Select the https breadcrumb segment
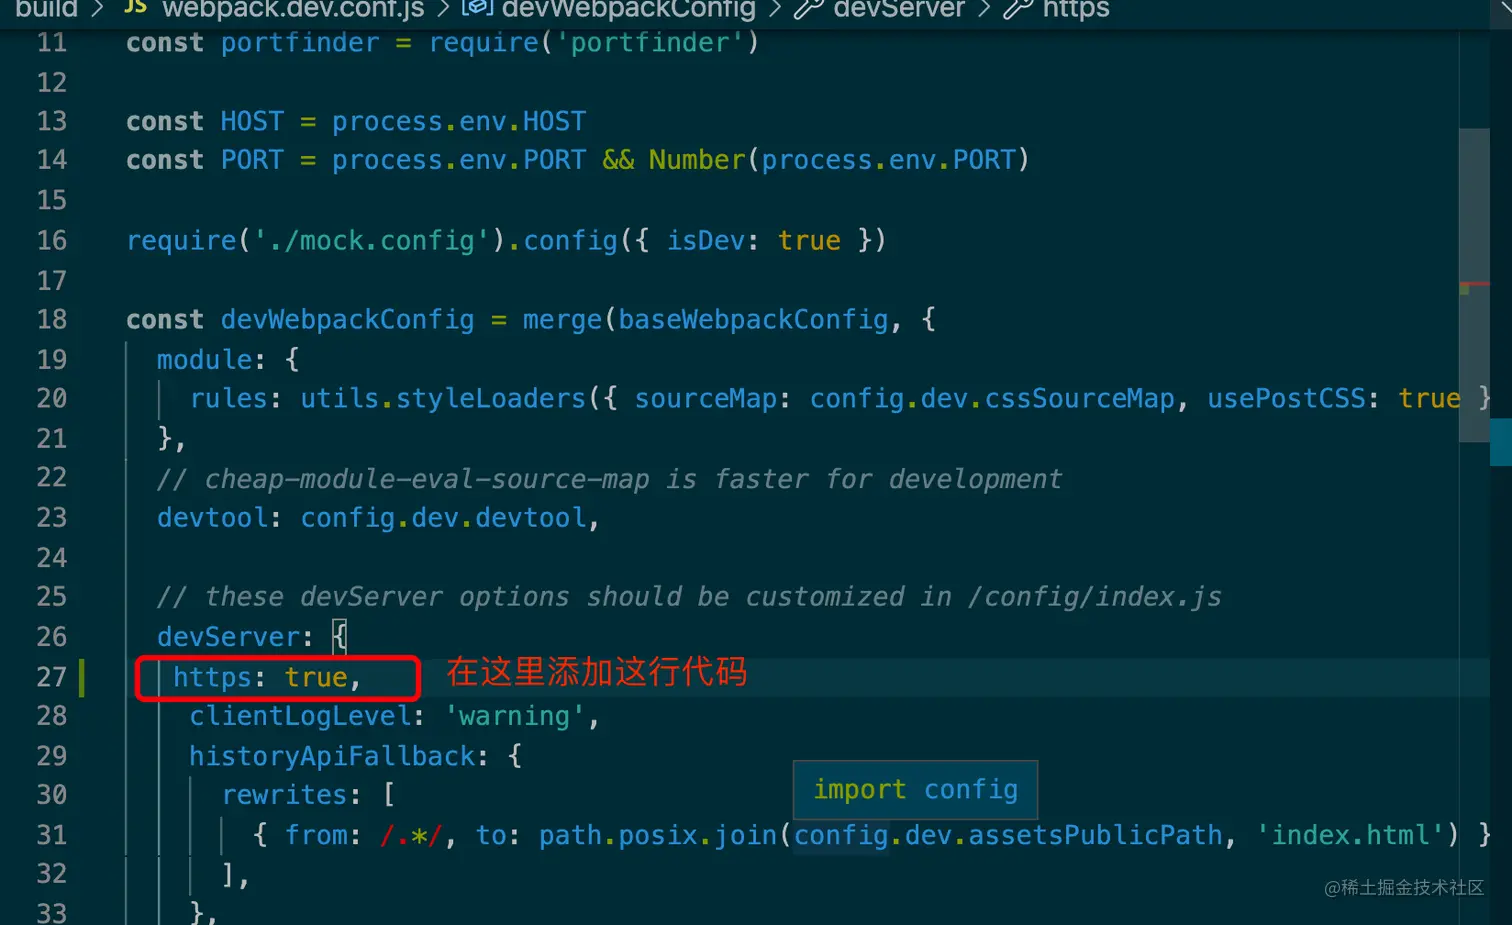The image size is (1512, 925). point(1075,9)
